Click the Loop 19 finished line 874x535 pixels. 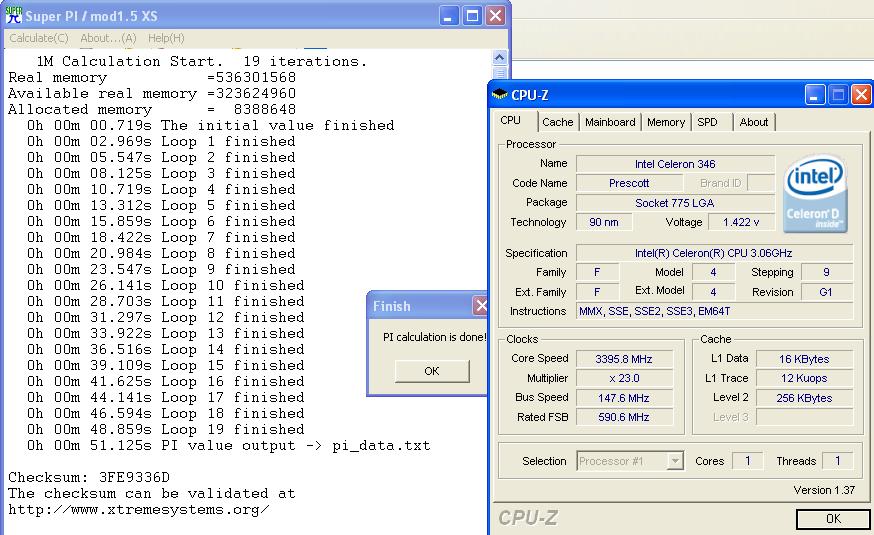(166, 430)
